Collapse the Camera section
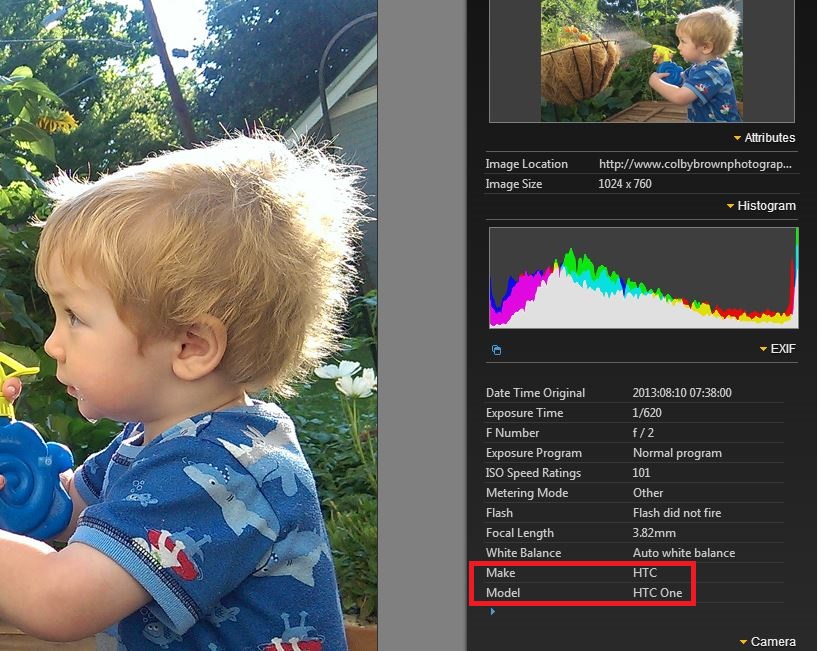Screen dimensions: 818x651 click(x=768, y=642)
